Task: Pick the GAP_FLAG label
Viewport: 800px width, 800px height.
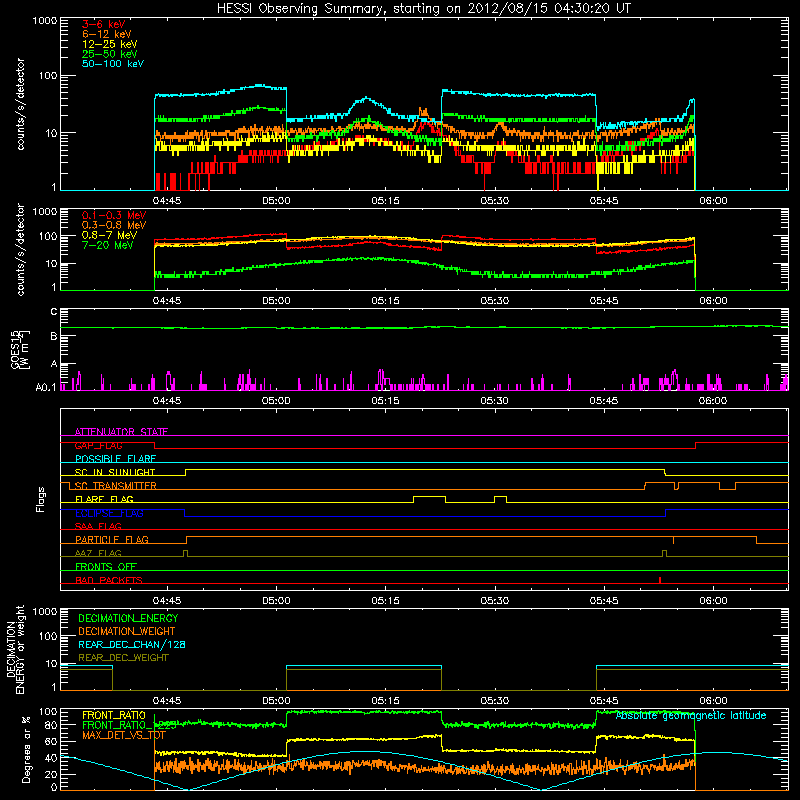Action: point(98,445)
